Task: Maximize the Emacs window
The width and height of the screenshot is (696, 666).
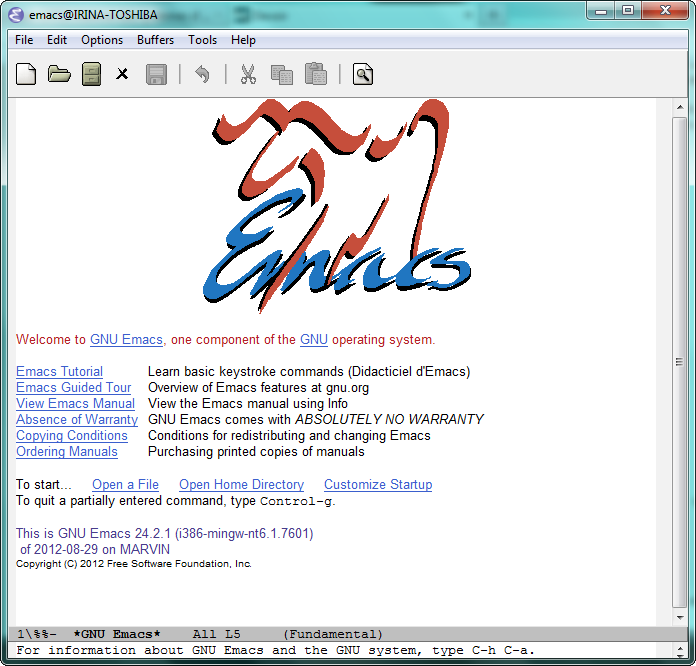Action: pos(628,11)
